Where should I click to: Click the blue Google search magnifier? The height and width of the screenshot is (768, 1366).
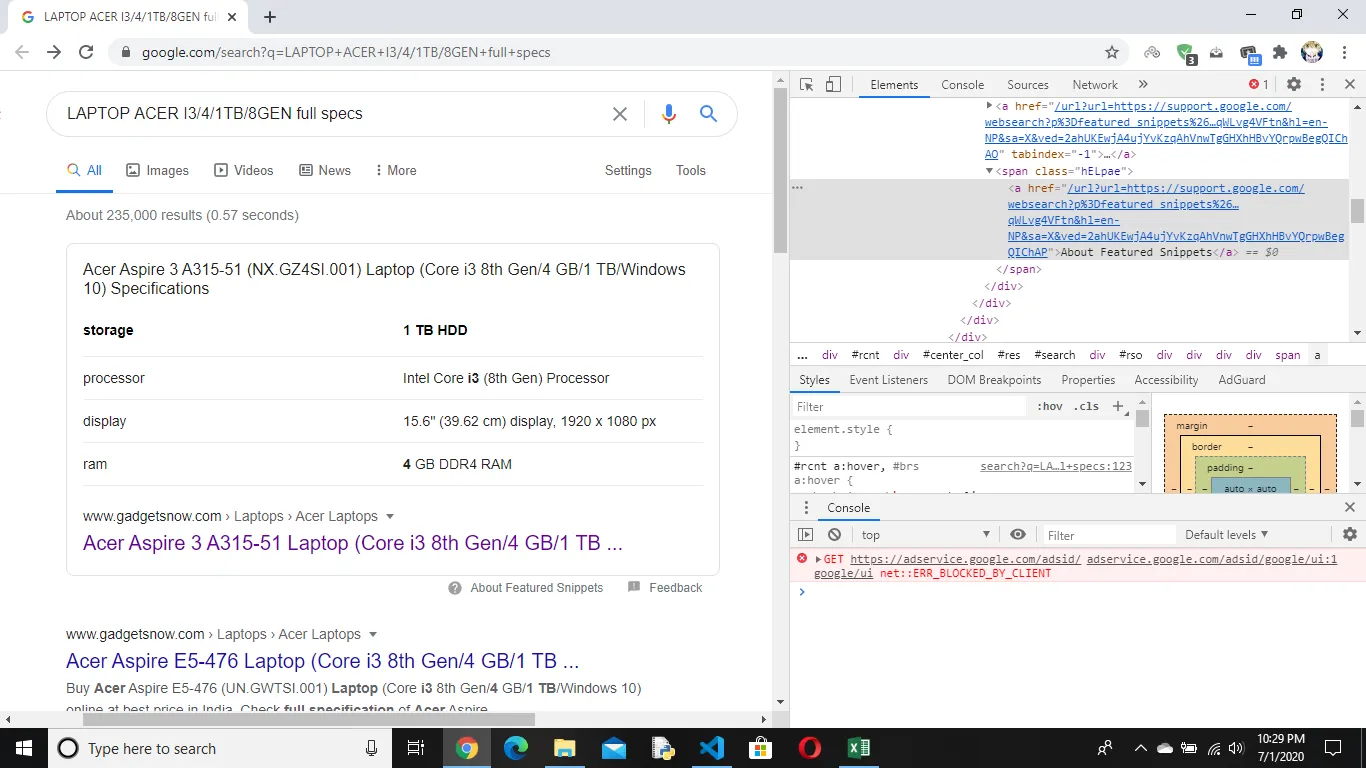(x=709, y=114)
